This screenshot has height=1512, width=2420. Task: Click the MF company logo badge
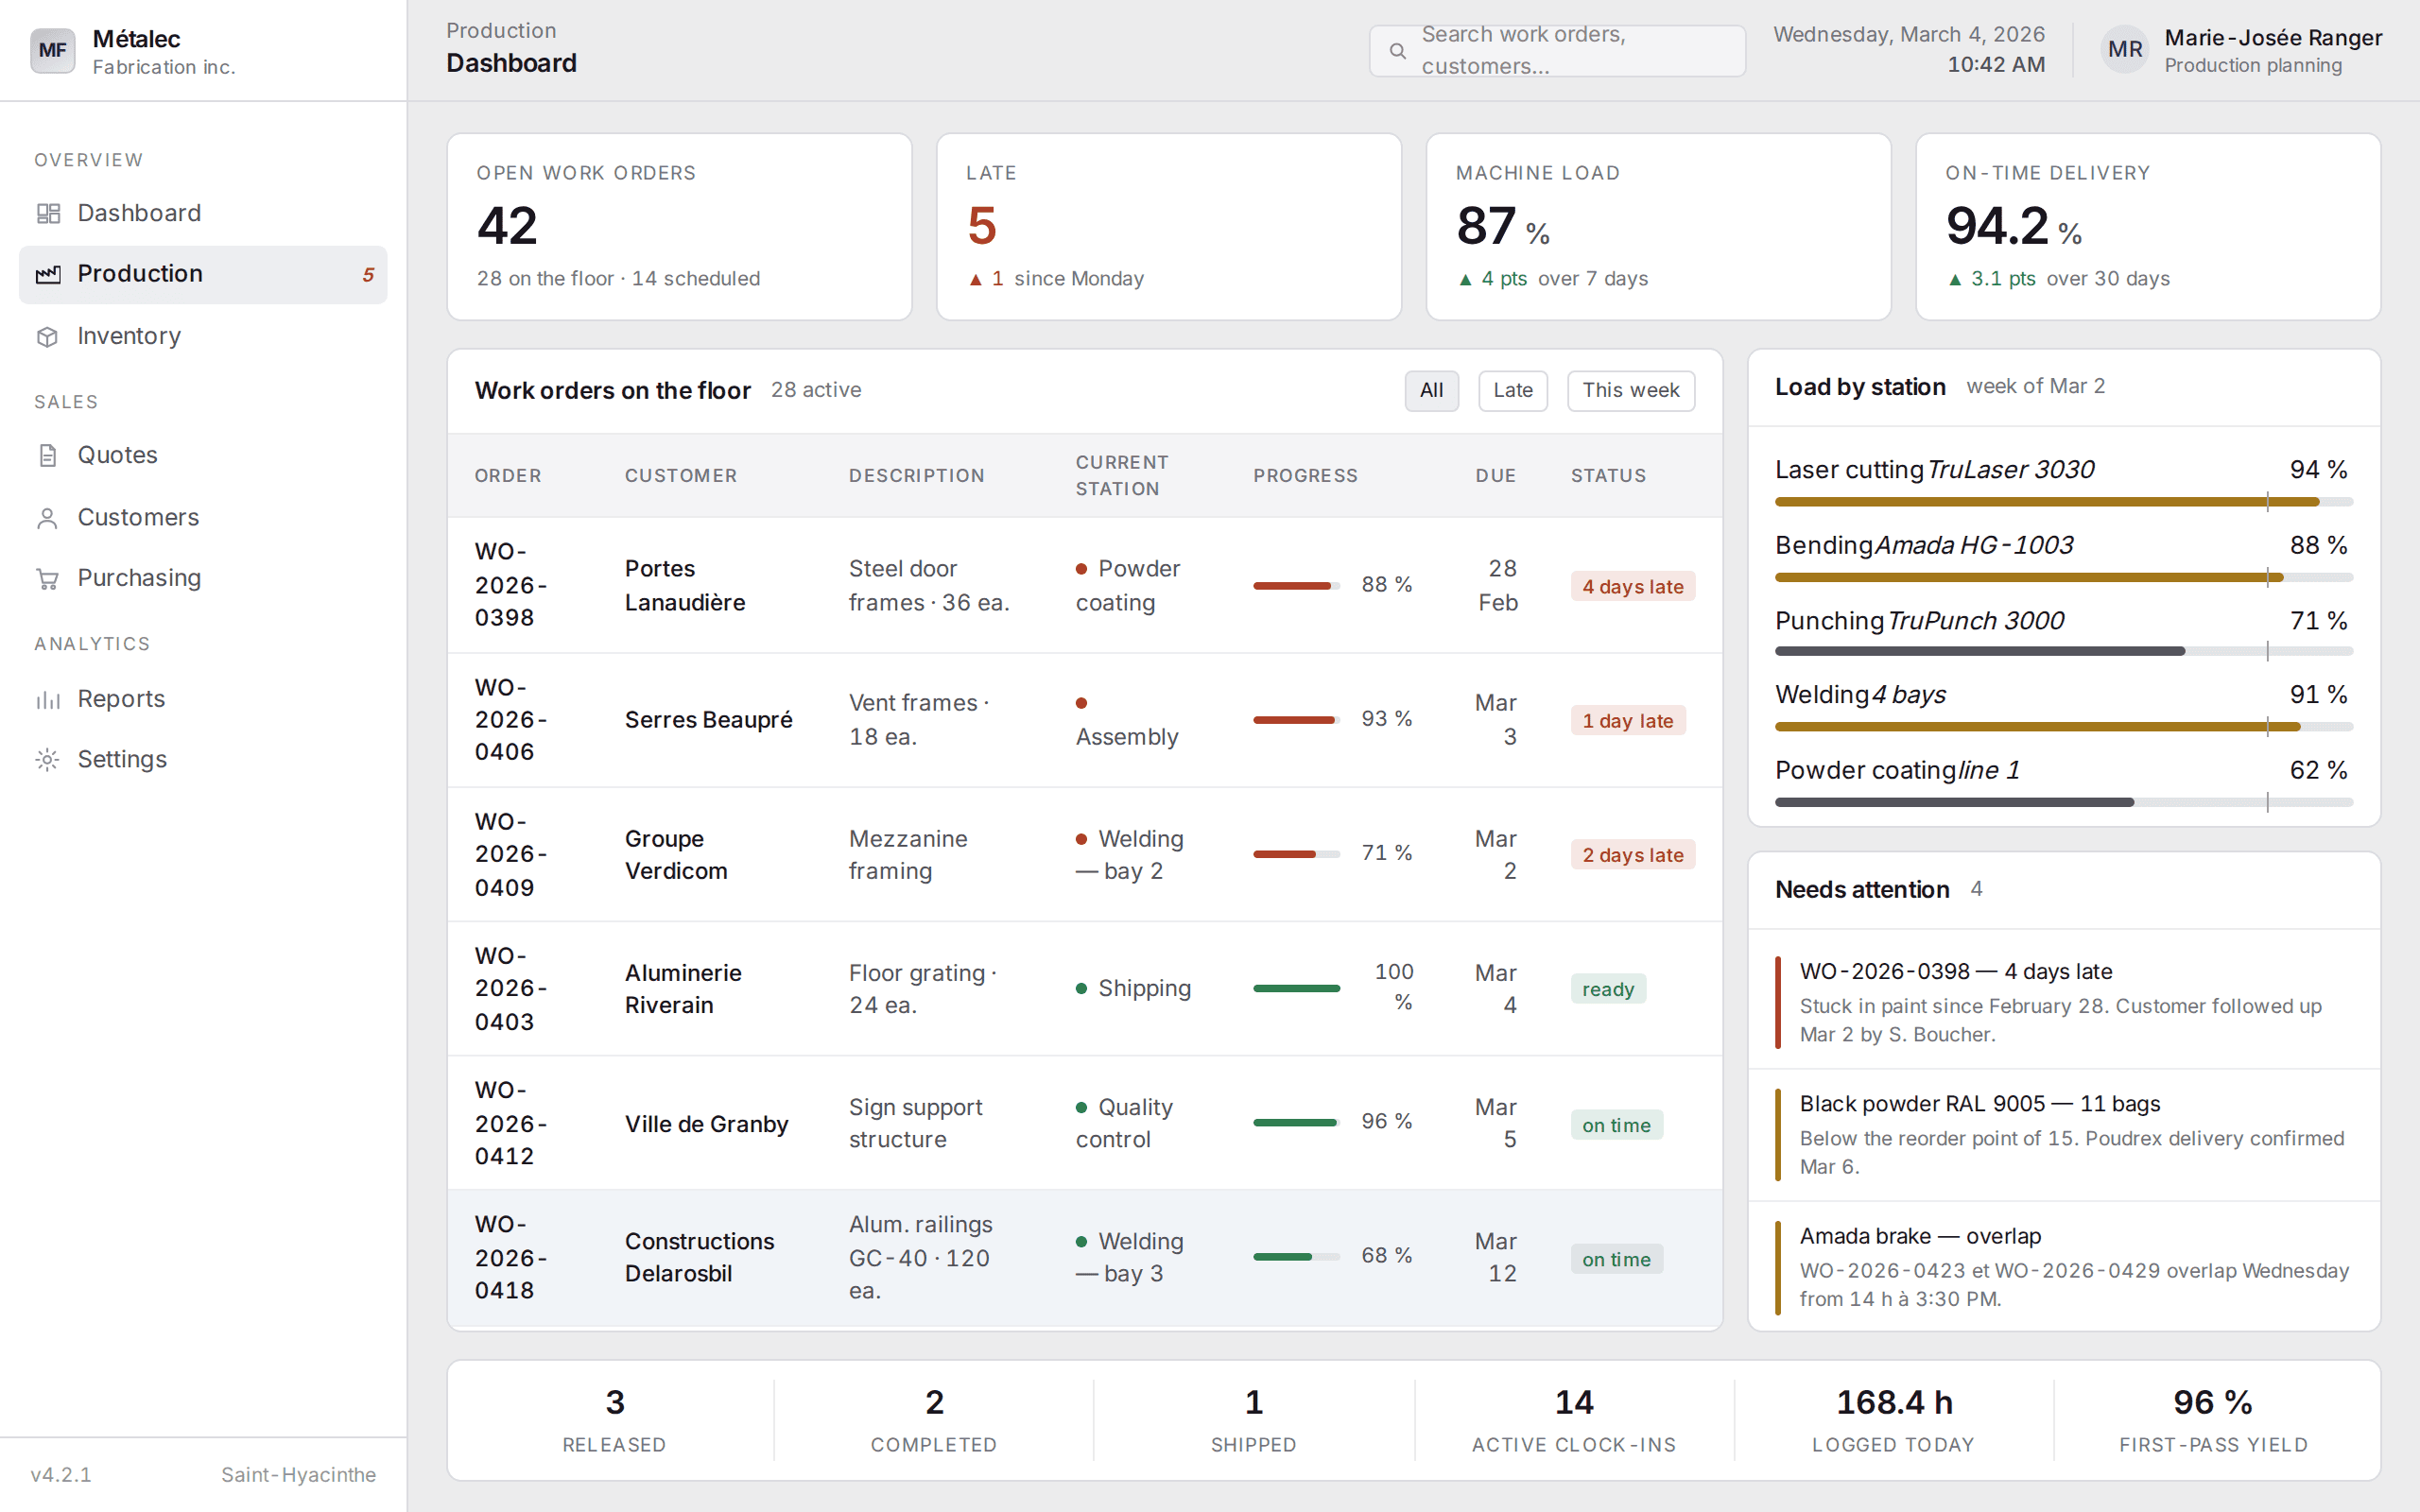52,50
